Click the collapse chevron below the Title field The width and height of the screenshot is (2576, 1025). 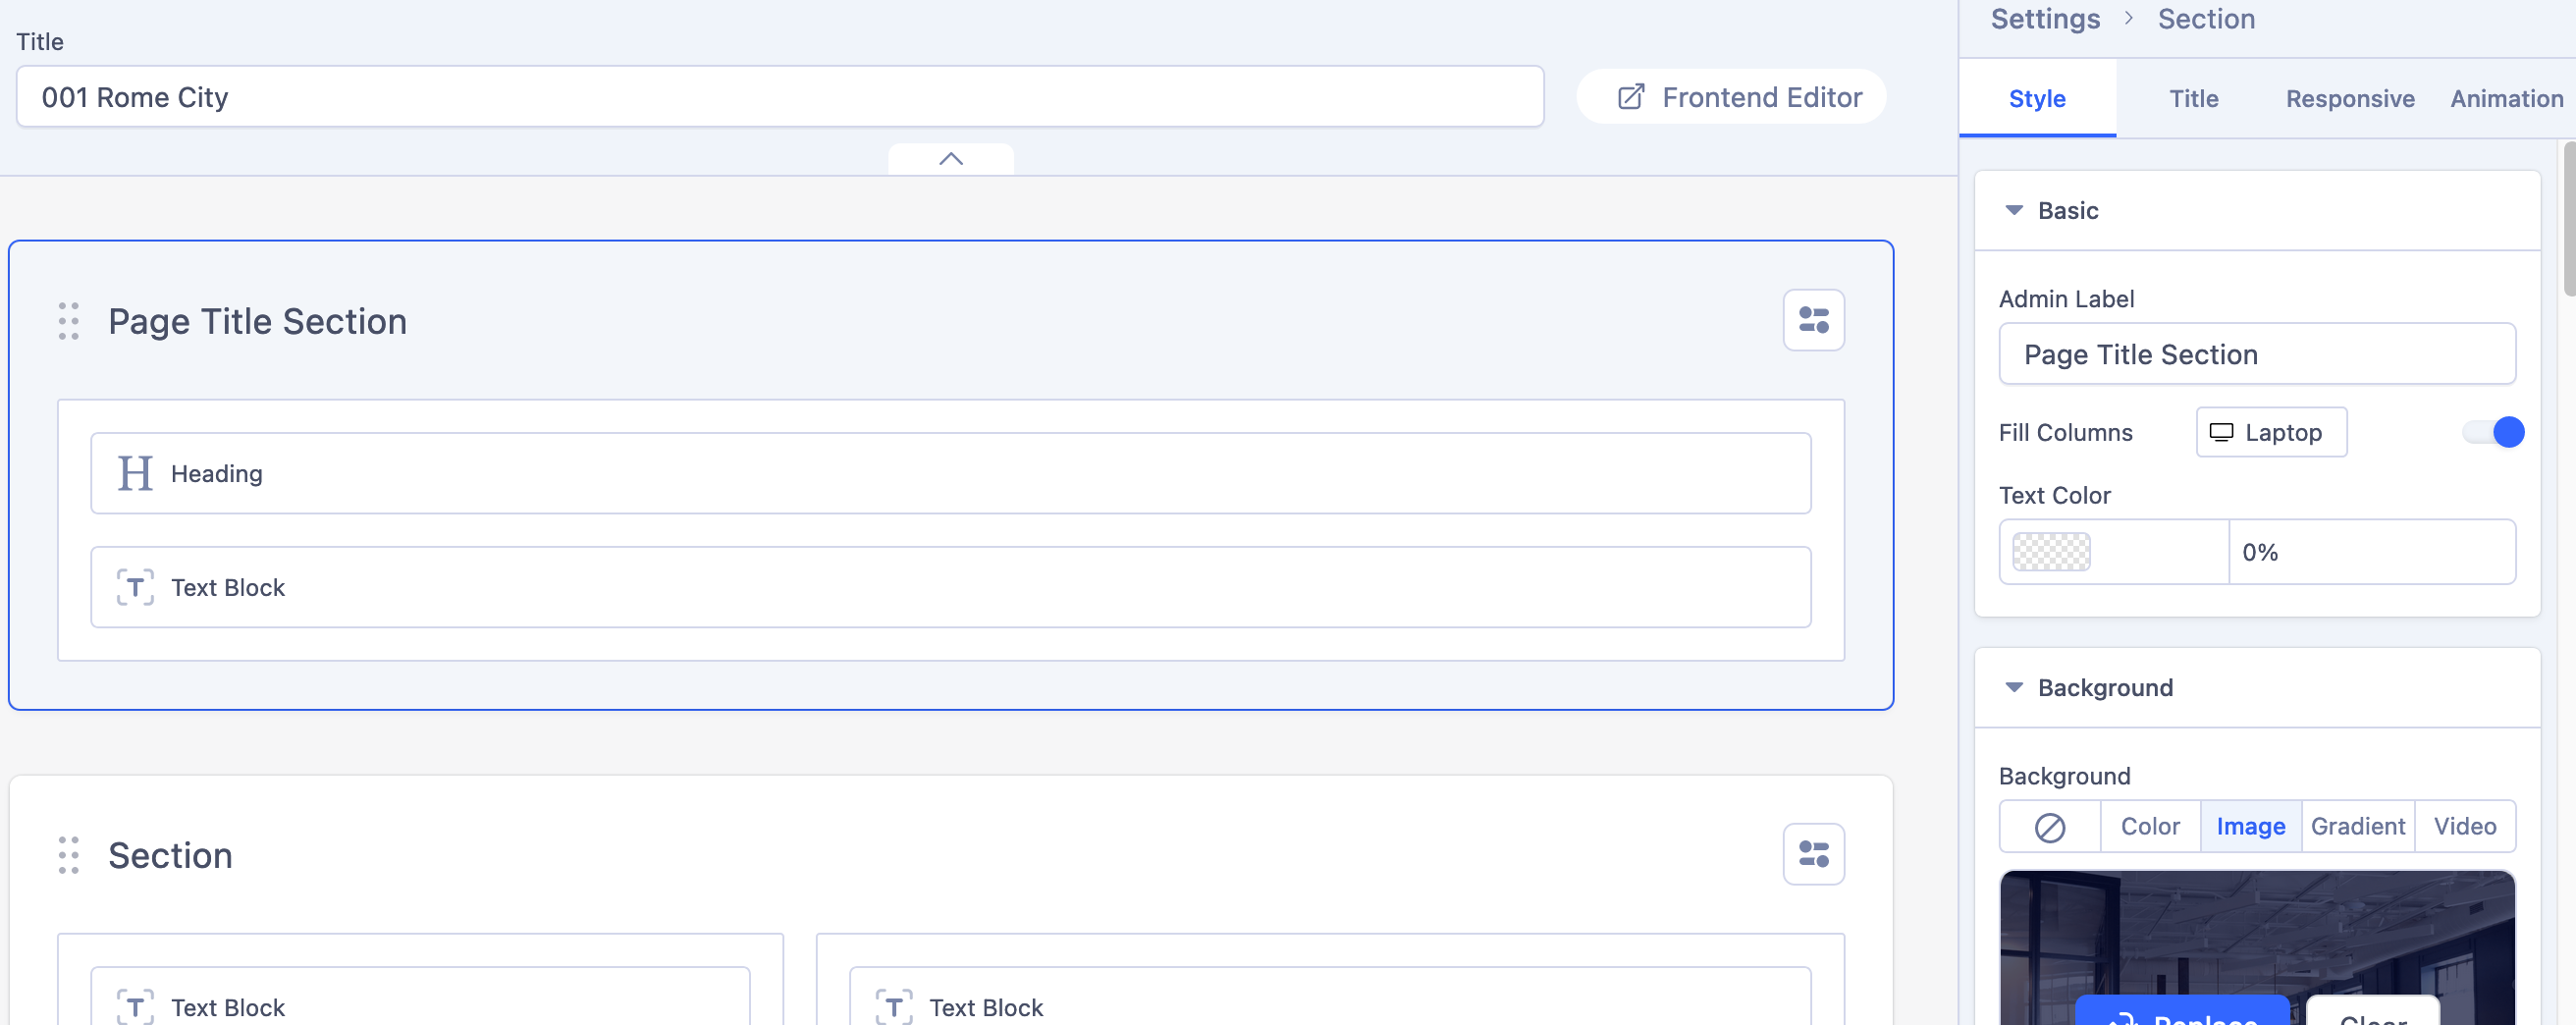click(x=951, y=160)
